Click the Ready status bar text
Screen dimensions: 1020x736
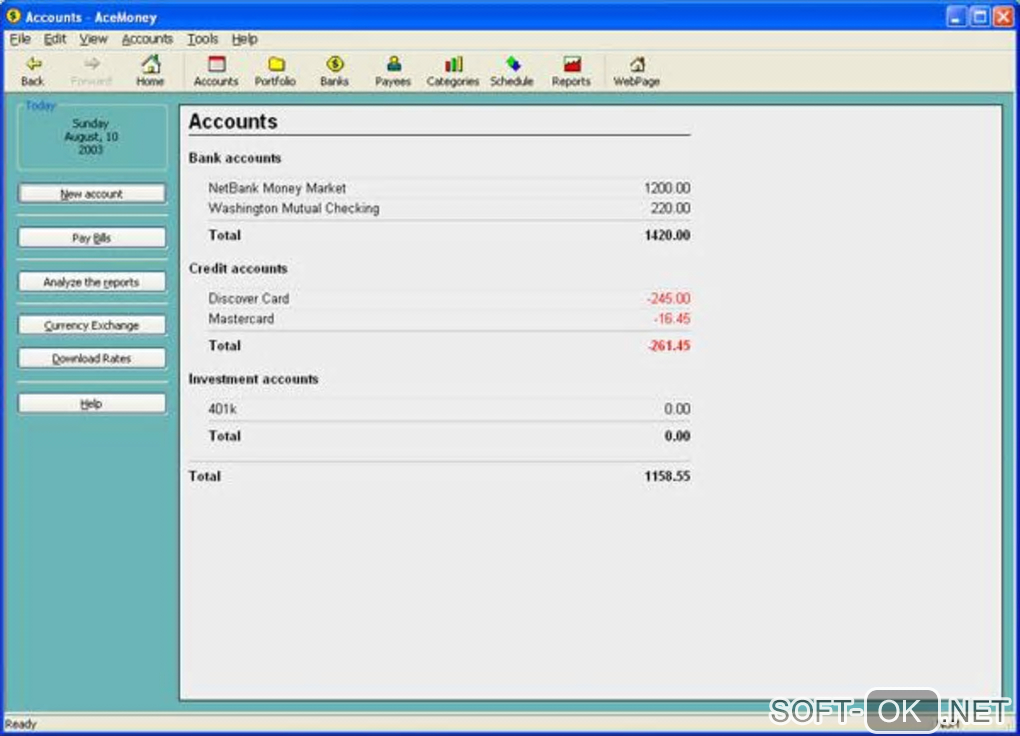pos(21,724)
